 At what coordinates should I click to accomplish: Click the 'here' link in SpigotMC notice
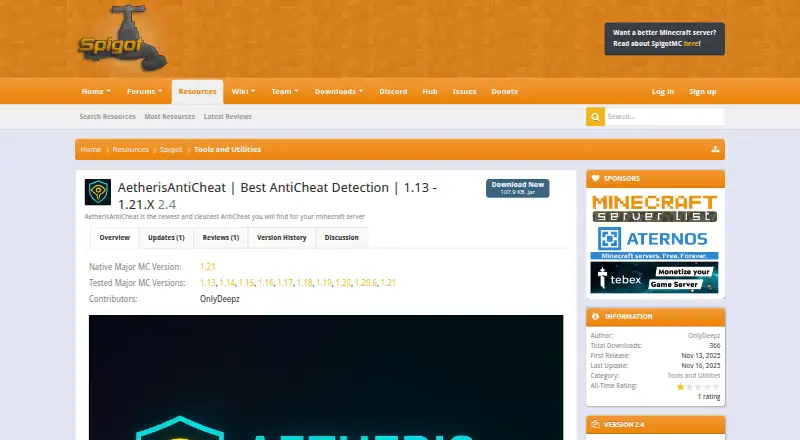click(691, 44)
